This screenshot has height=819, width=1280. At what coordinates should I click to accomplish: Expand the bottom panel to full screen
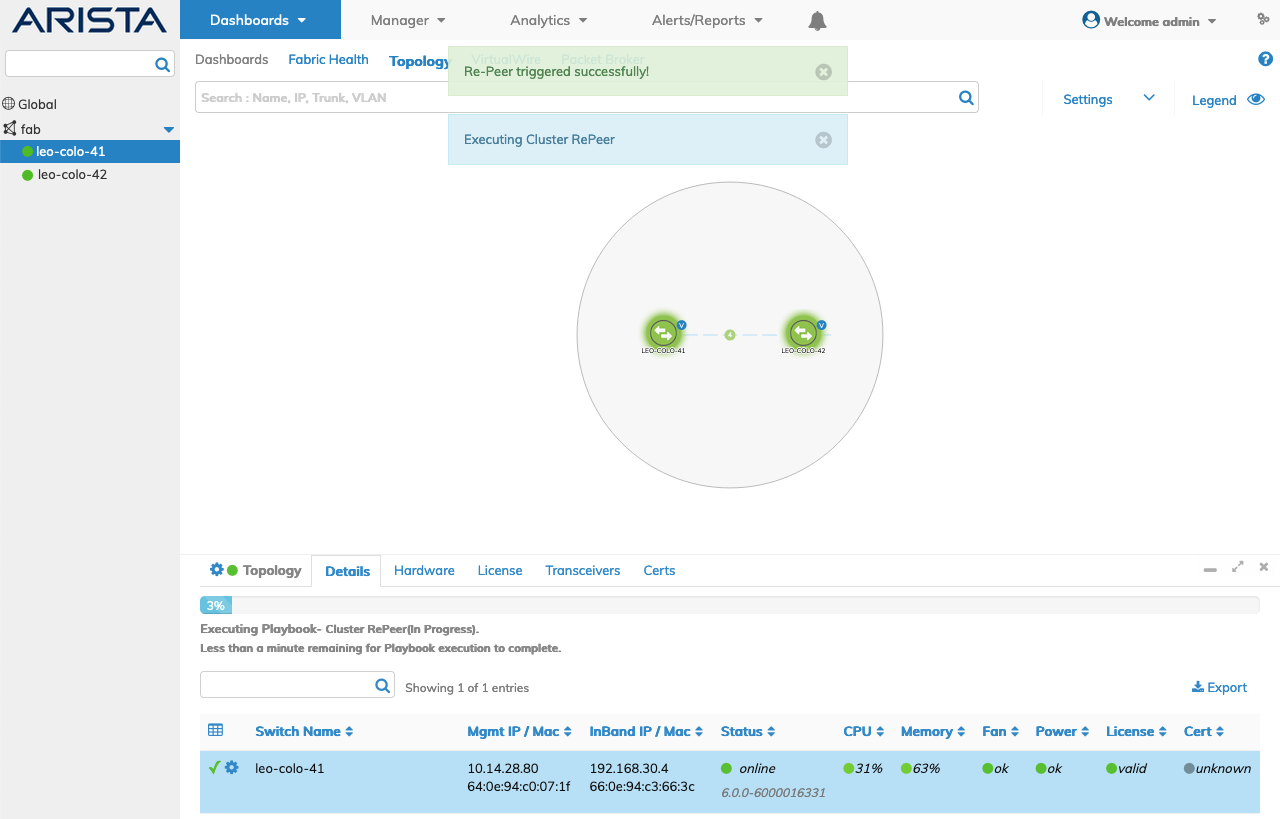point(1238,567)
